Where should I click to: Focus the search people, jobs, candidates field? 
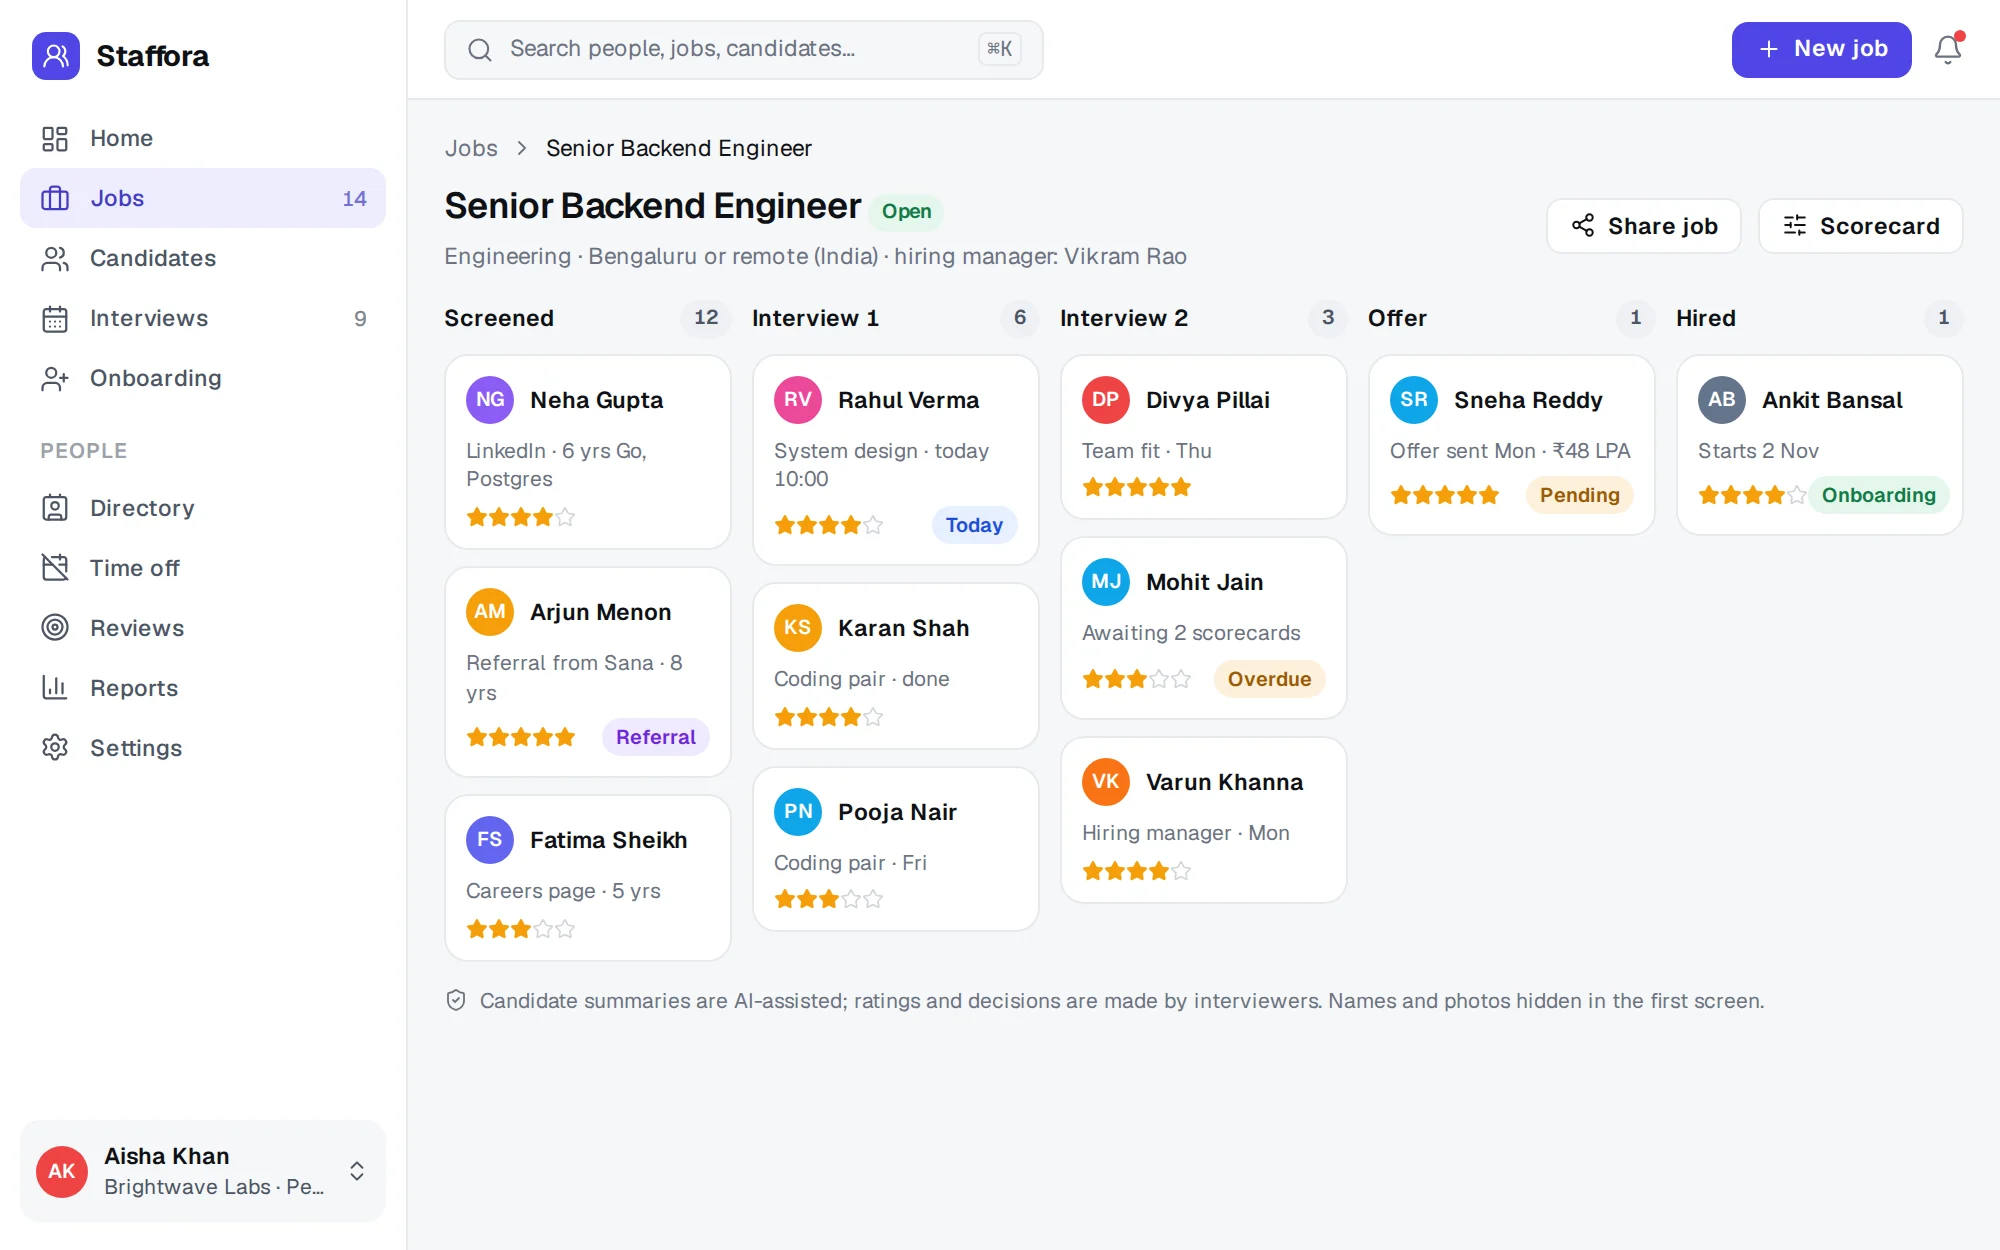pos(744,50)
